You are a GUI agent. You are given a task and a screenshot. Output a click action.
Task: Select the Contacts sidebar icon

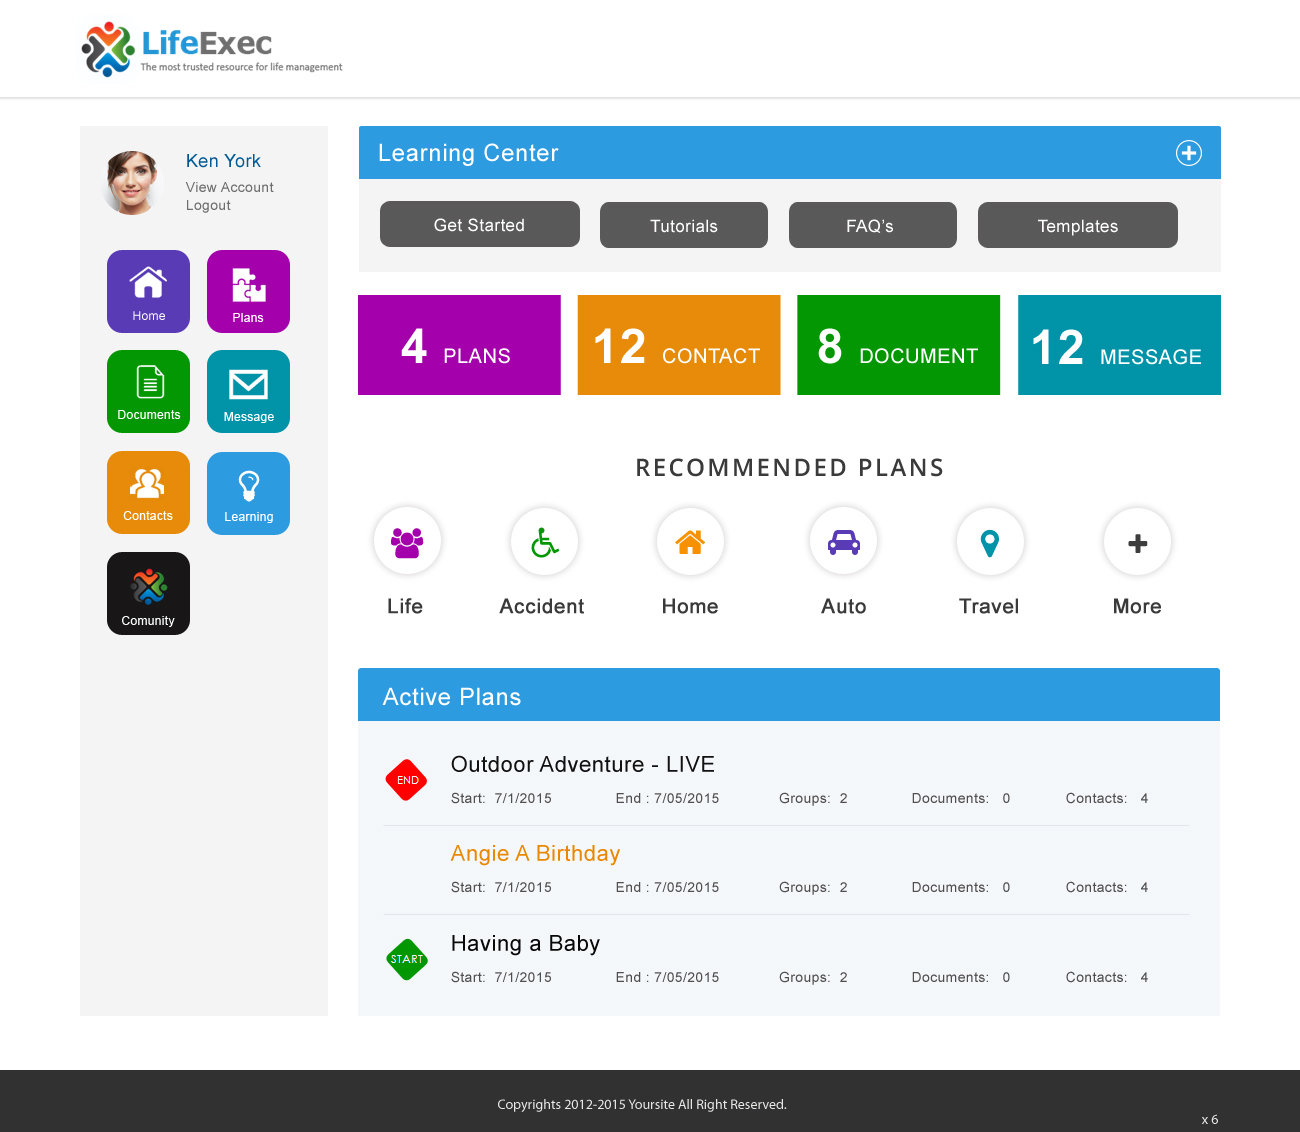pos(148,492)
